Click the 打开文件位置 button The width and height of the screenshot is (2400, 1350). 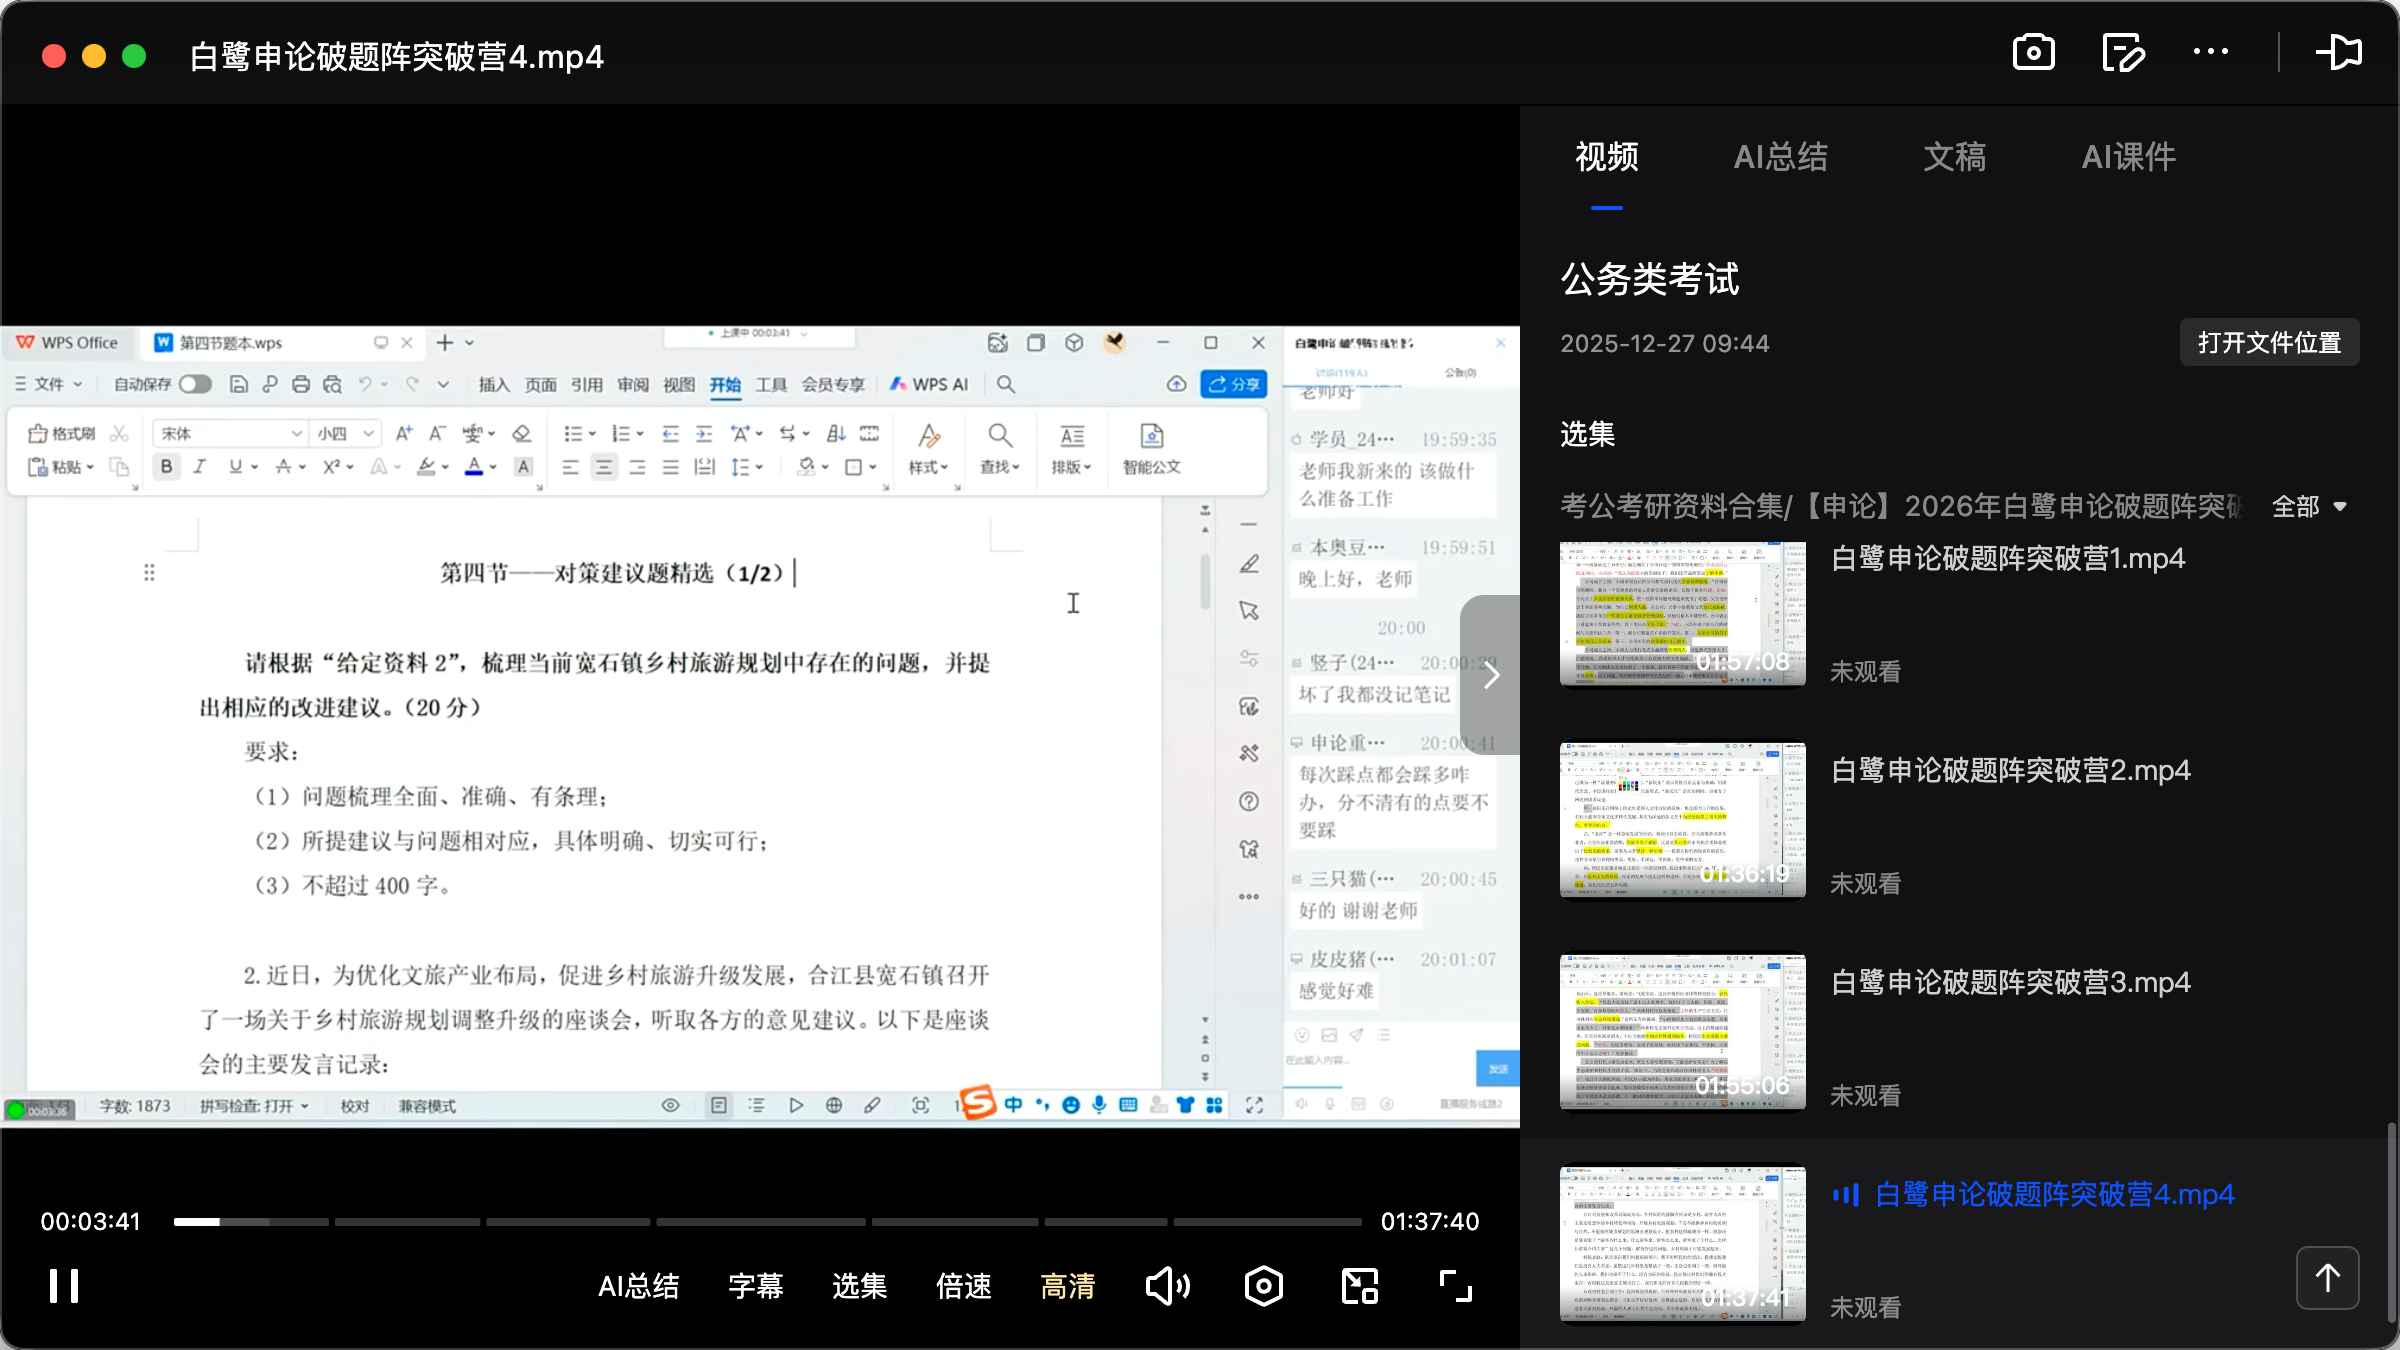pos(2269,342)
